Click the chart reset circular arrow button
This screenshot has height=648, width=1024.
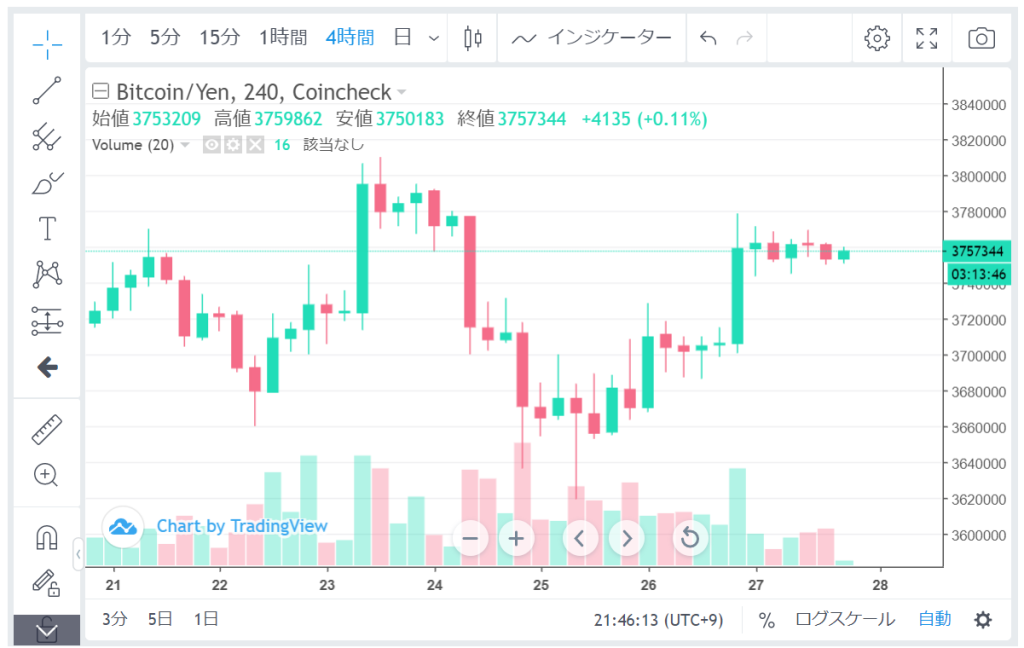689,538
